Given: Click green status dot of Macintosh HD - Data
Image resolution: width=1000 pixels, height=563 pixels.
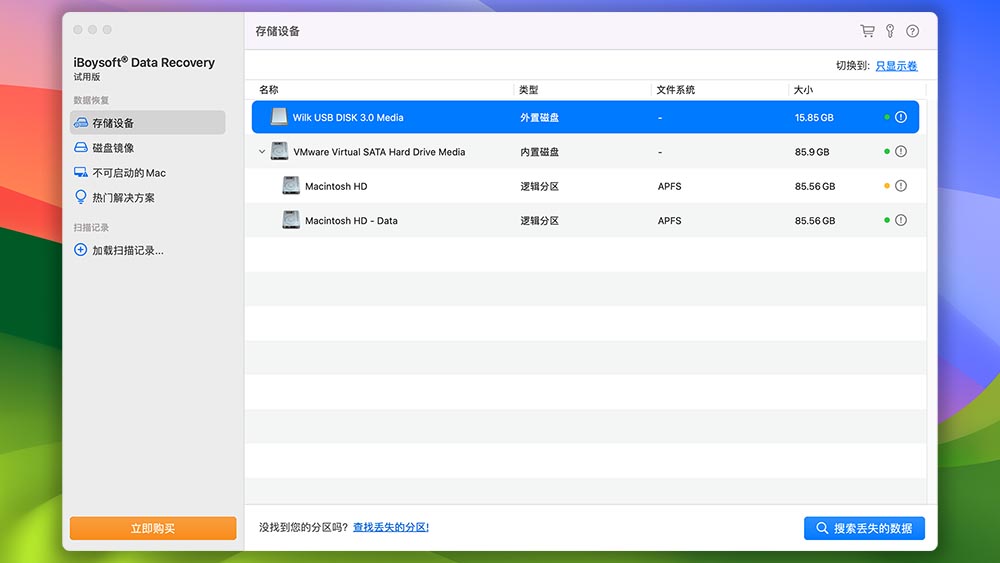Looking at the screenshot, I should pos(887,221).
